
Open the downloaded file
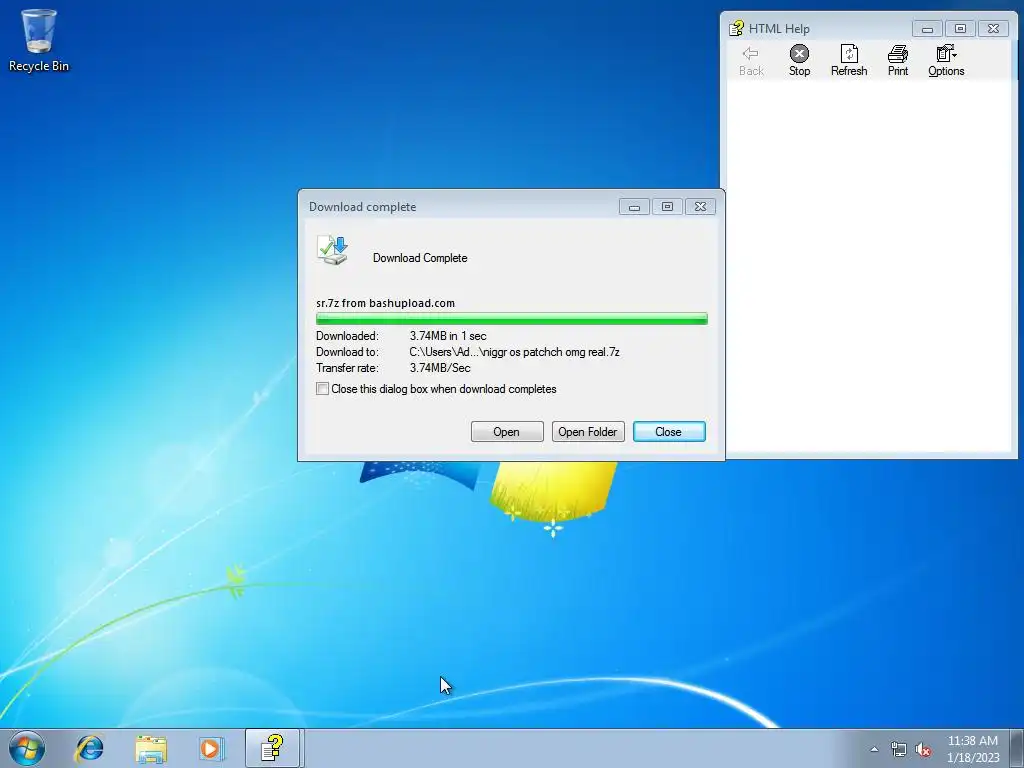pos(507,432)
